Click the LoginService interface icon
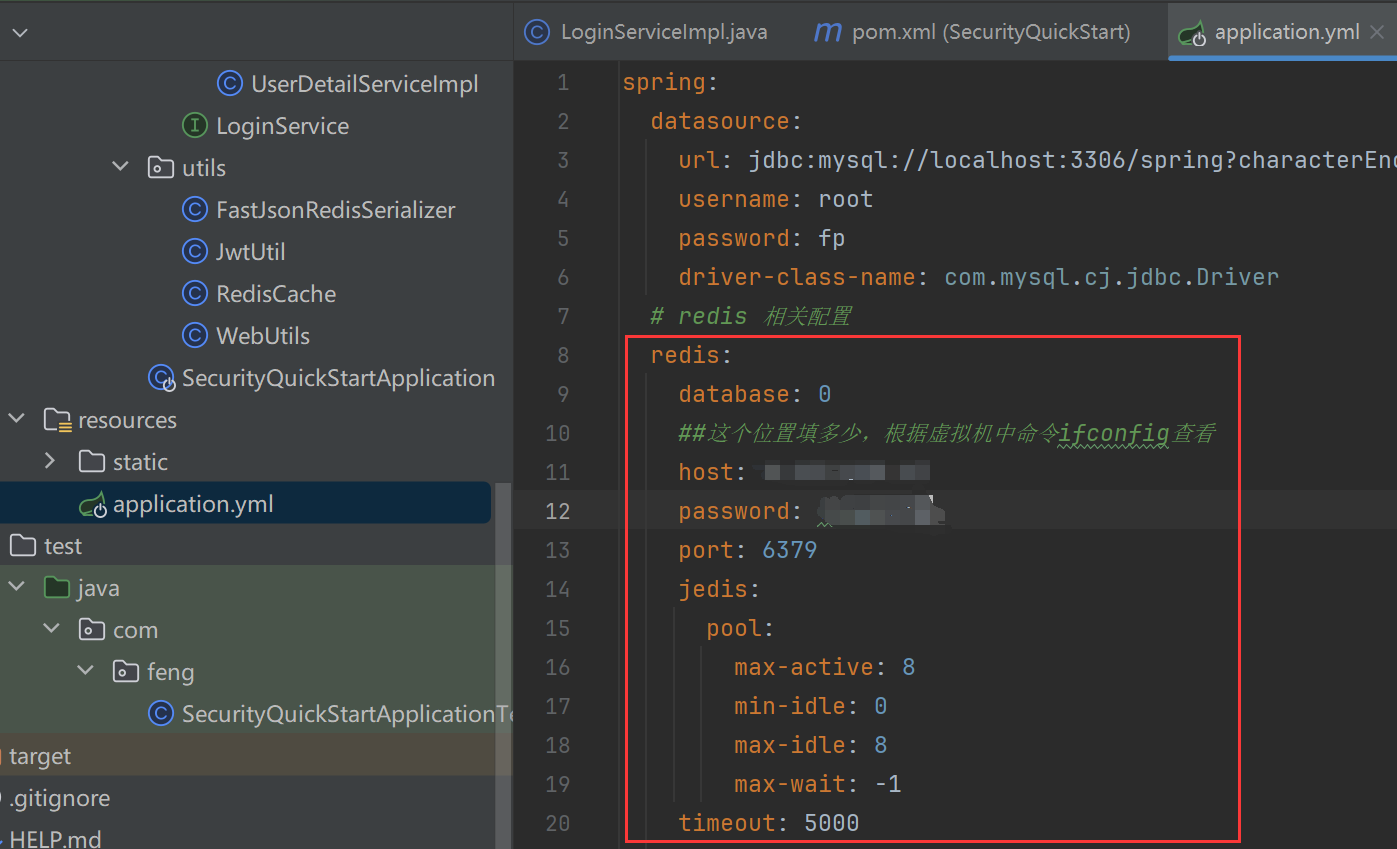This screenshot has width=1397, height=849. point(194,126)
